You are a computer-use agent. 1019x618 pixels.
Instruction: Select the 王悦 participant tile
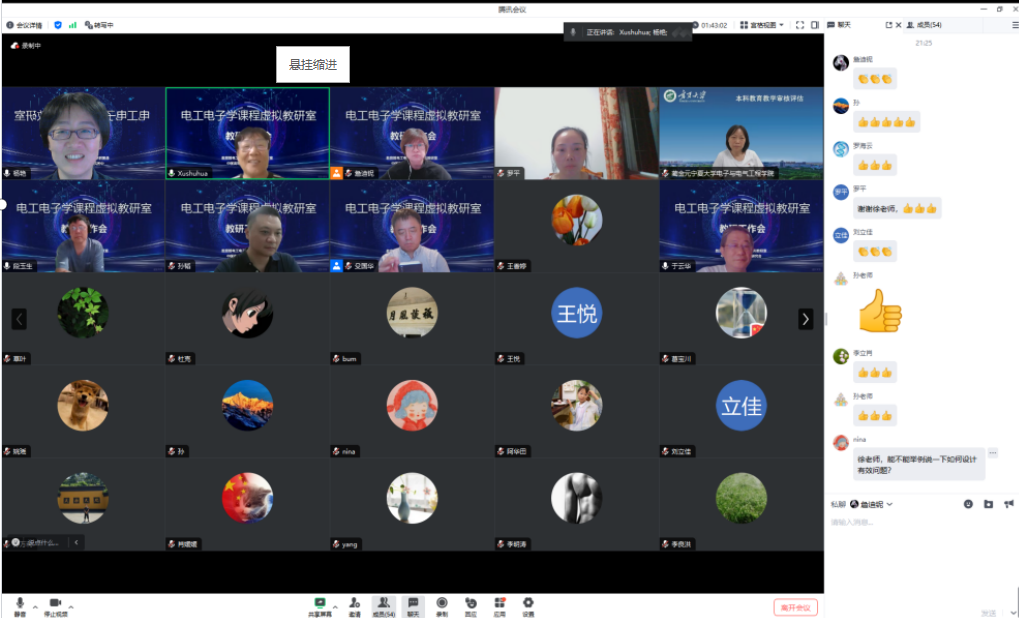pos(576,319)
